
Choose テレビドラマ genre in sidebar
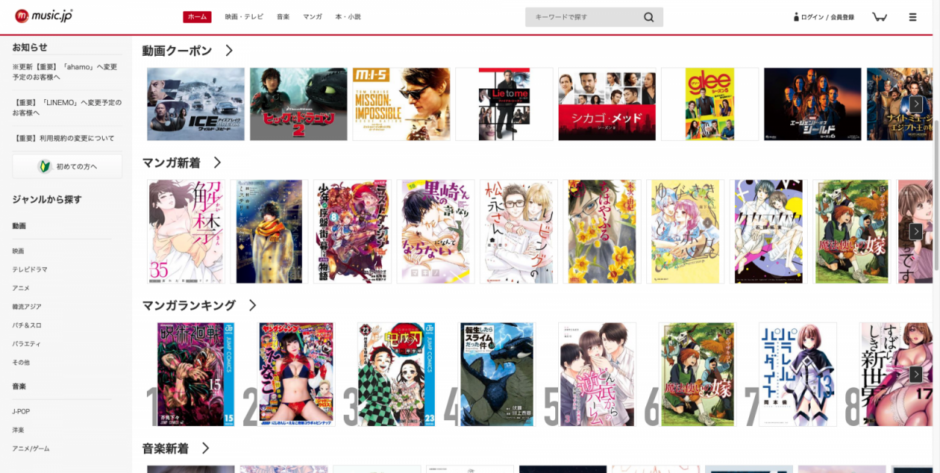pyautogui.click(x=30, y=269)
